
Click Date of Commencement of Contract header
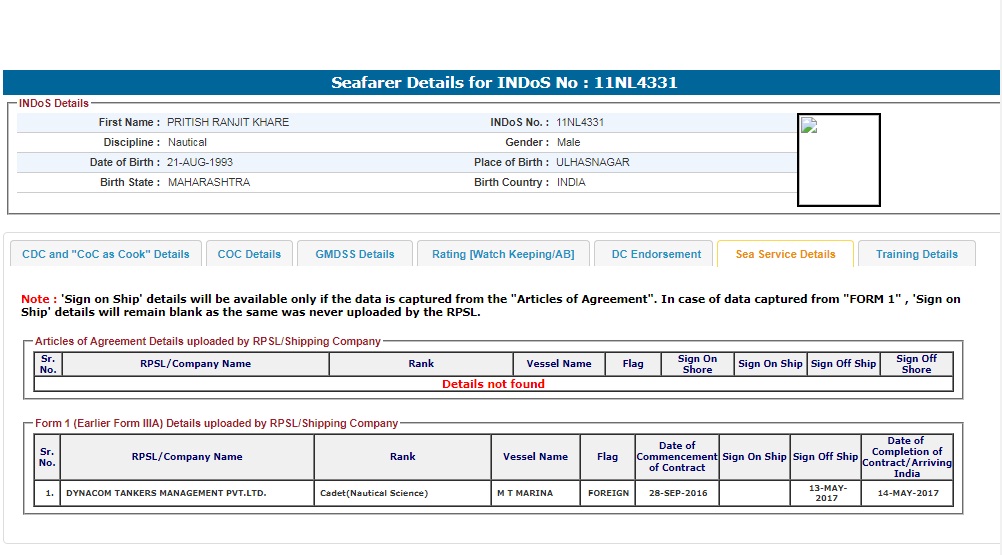tap(677, 457)
